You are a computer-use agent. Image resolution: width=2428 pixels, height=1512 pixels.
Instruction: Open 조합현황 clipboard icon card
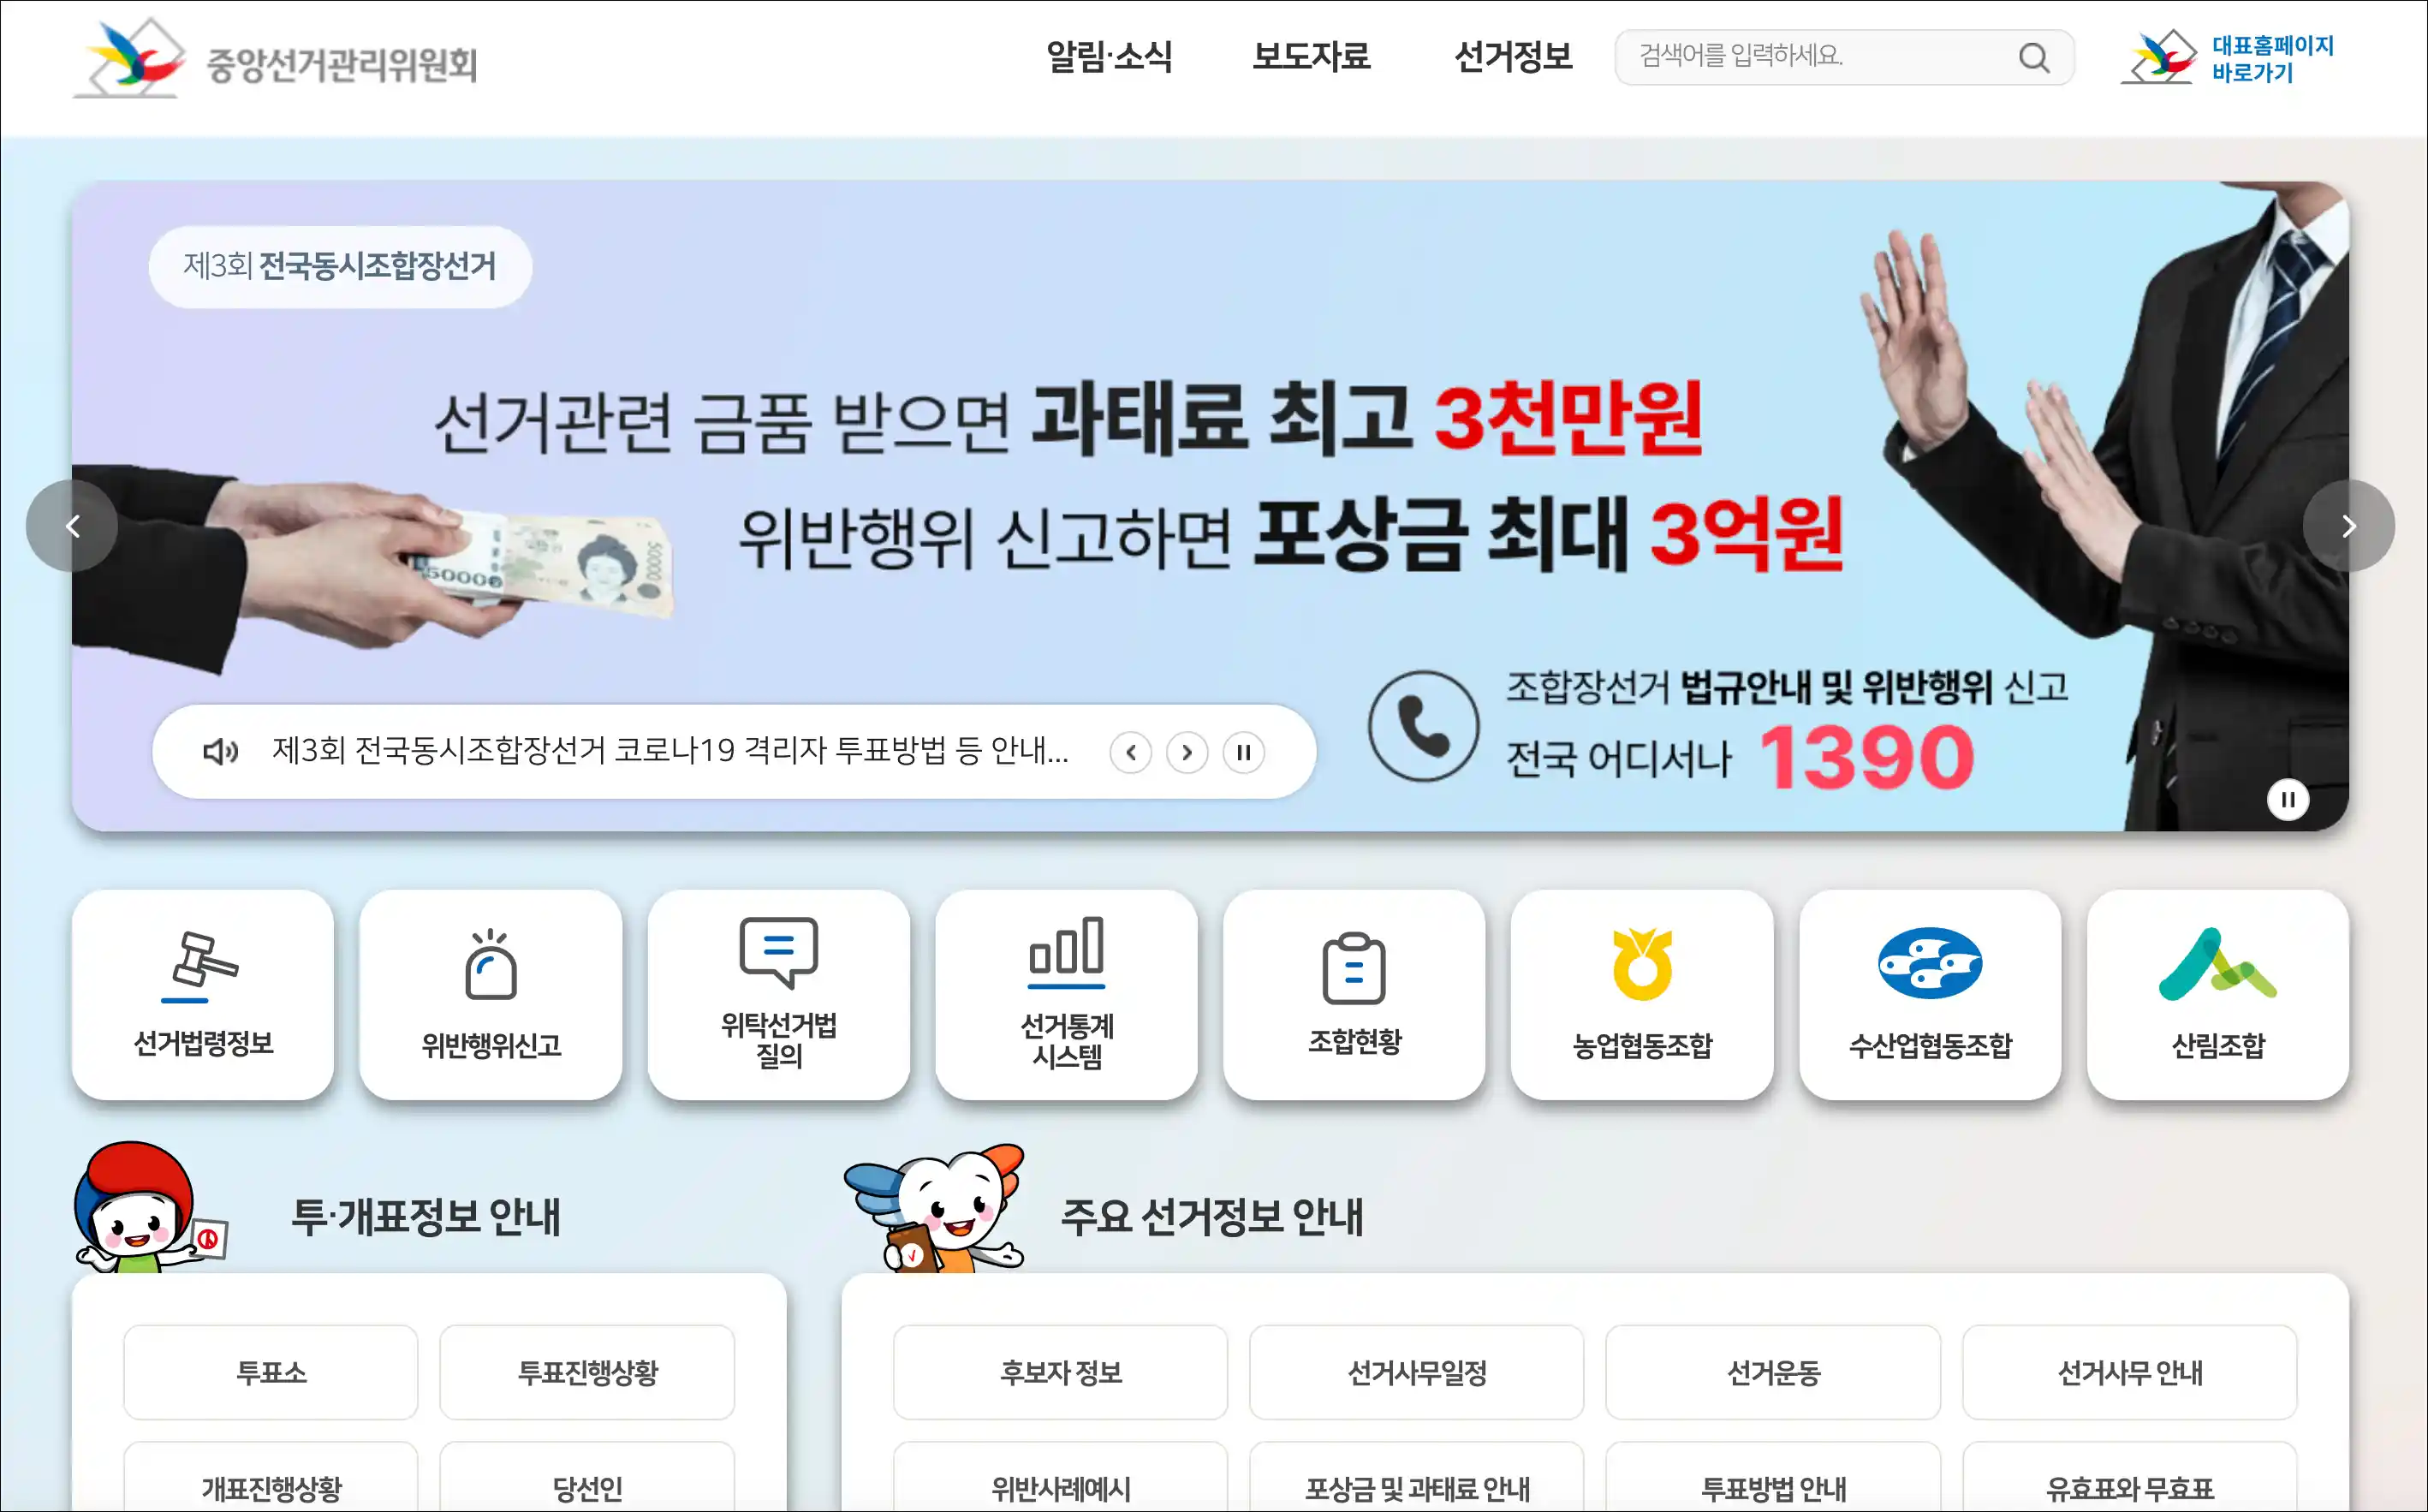[1355, 995]
